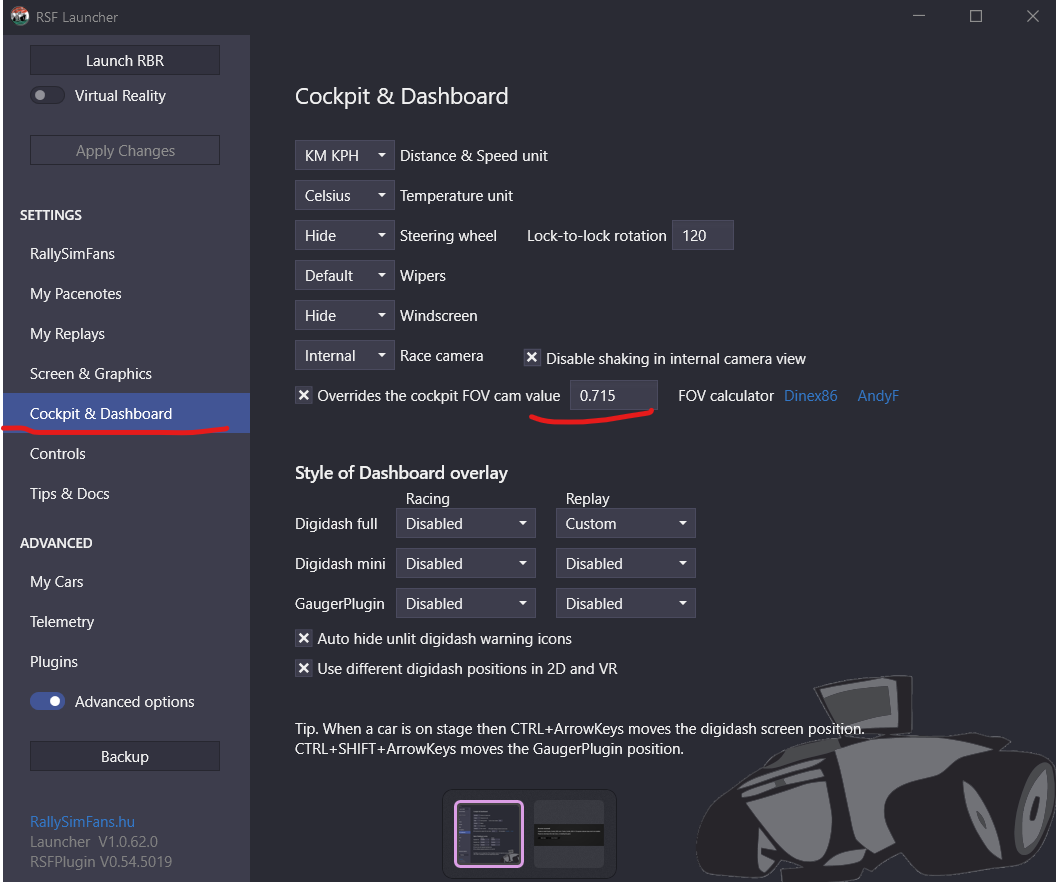Open the Screen & Graphics settings page
The height and width of the screenshot is (882, 1056).
(91, 374)
